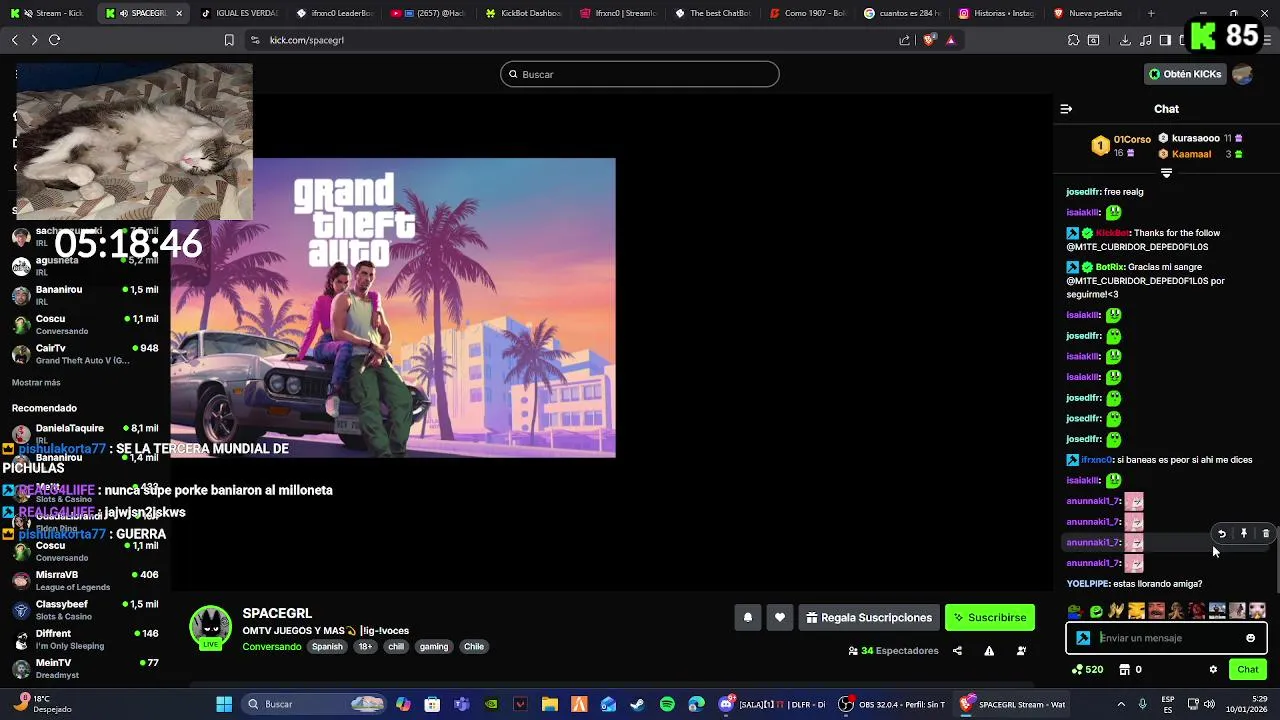The image size is (1280, 720).
Task: Open Windows Start menu
Action: point(224,704)
